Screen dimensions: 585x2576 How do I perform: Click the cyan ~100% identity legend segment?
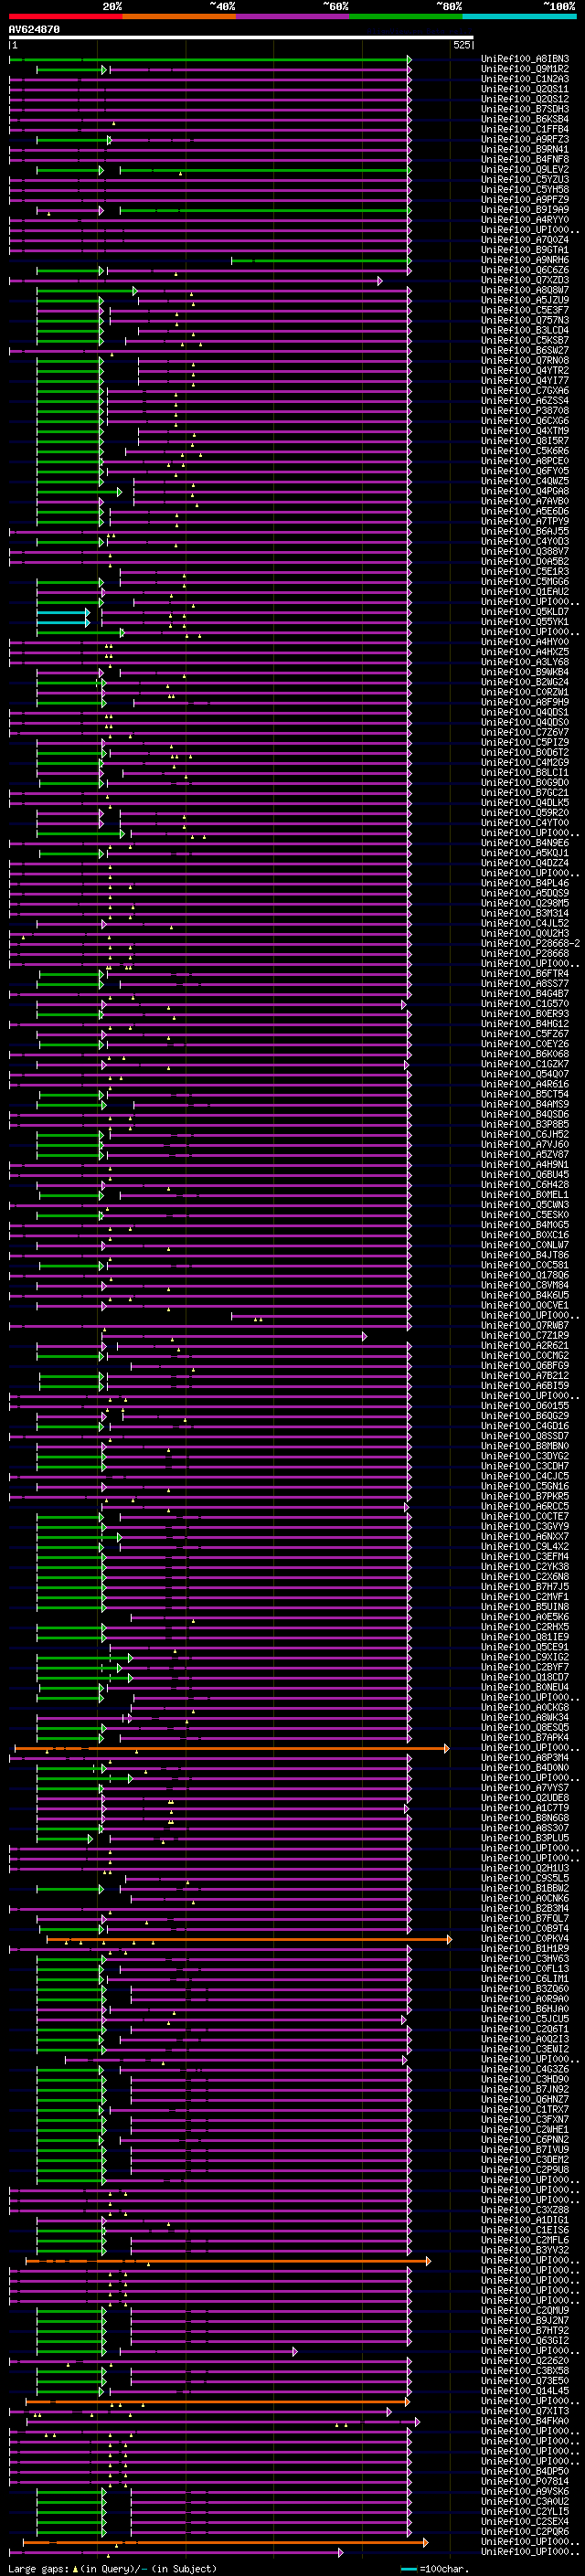(518, 16)
